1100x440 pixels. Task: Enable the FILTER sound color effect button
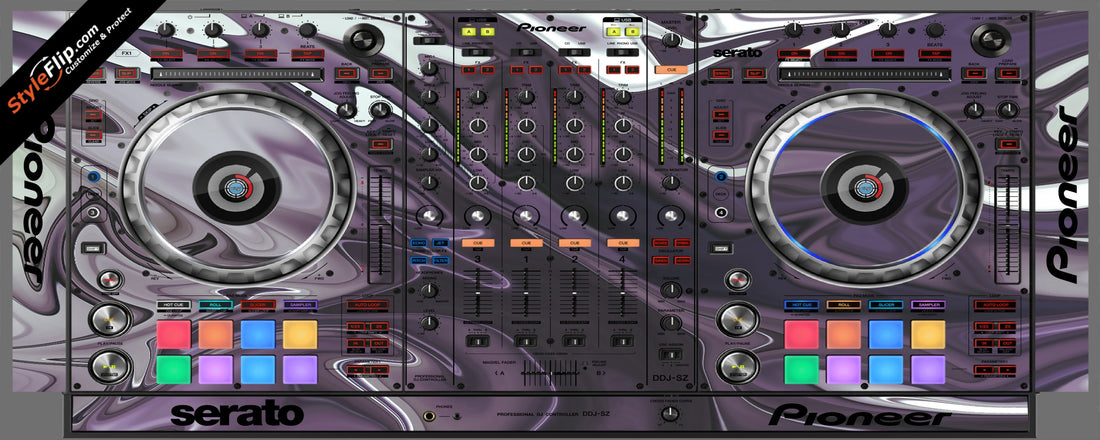pos(441,260)
